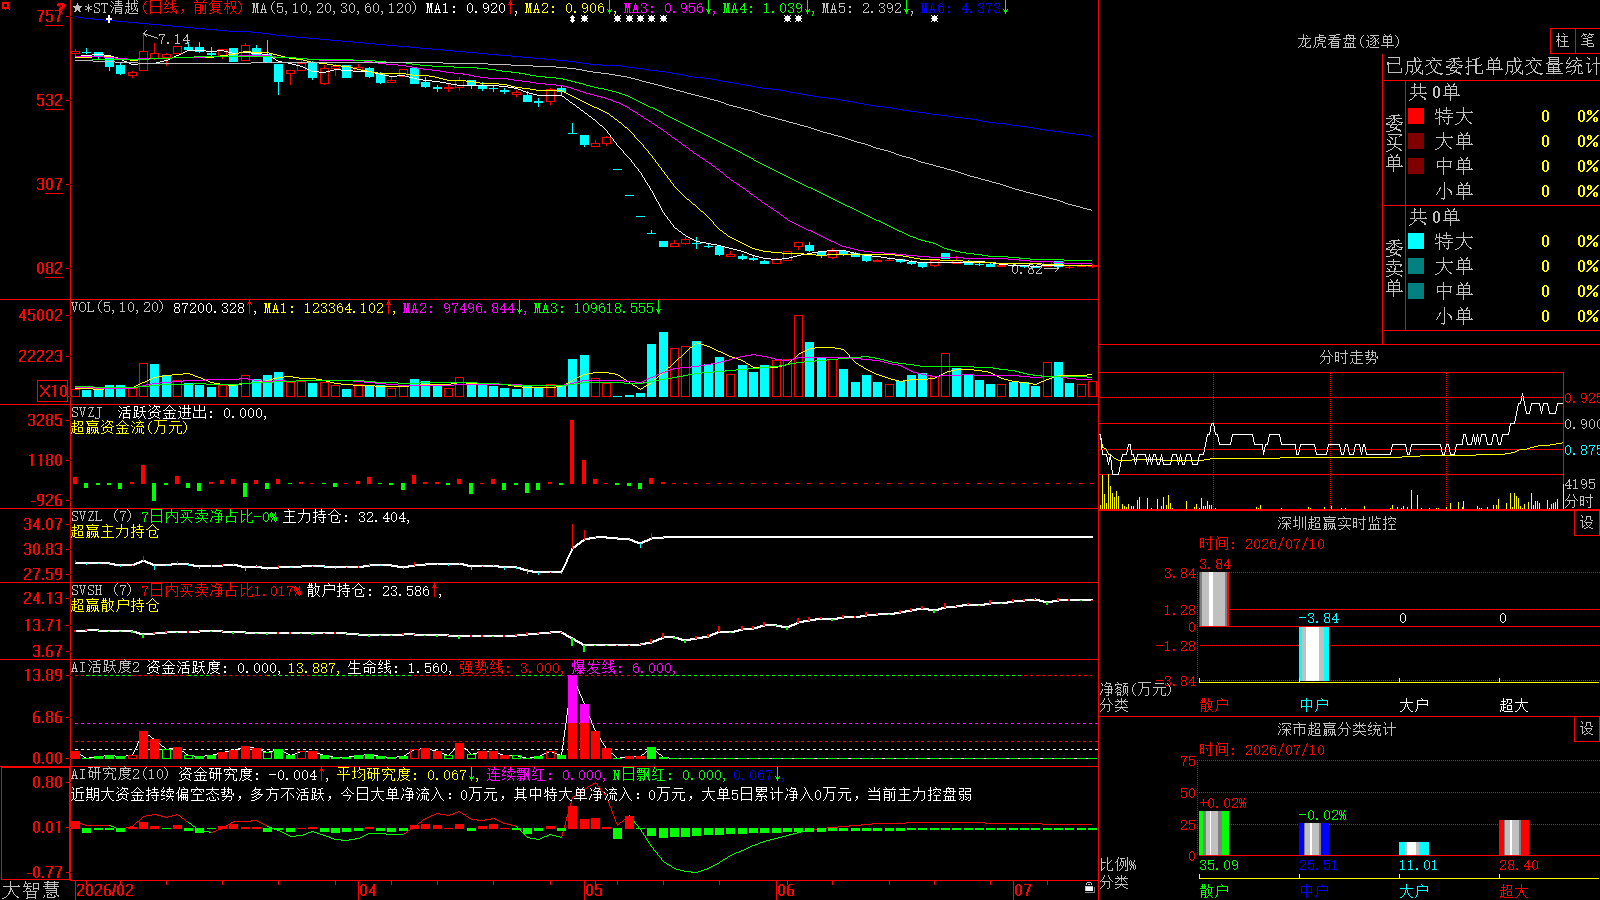Image resolution: width=1600 pixels, height=900 pixels.
Task: Click the cyan 中户 bar showing -3.84
Action: [x=1314, y=654]
